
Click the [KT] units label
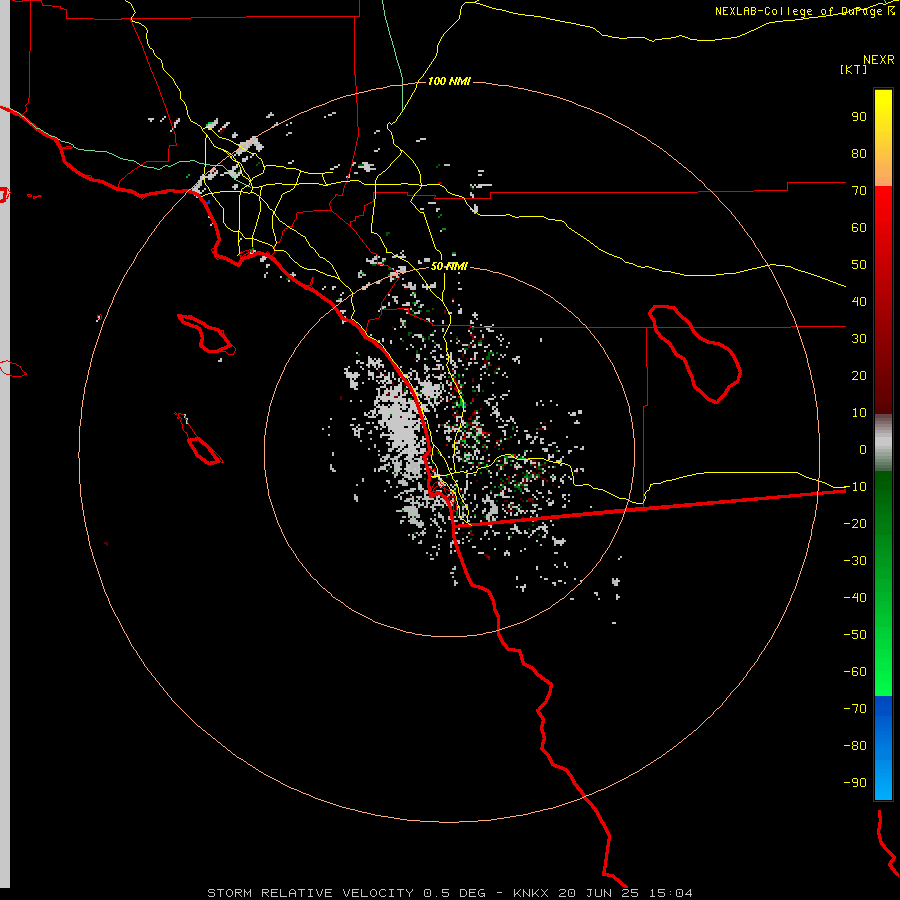point(854,69)
